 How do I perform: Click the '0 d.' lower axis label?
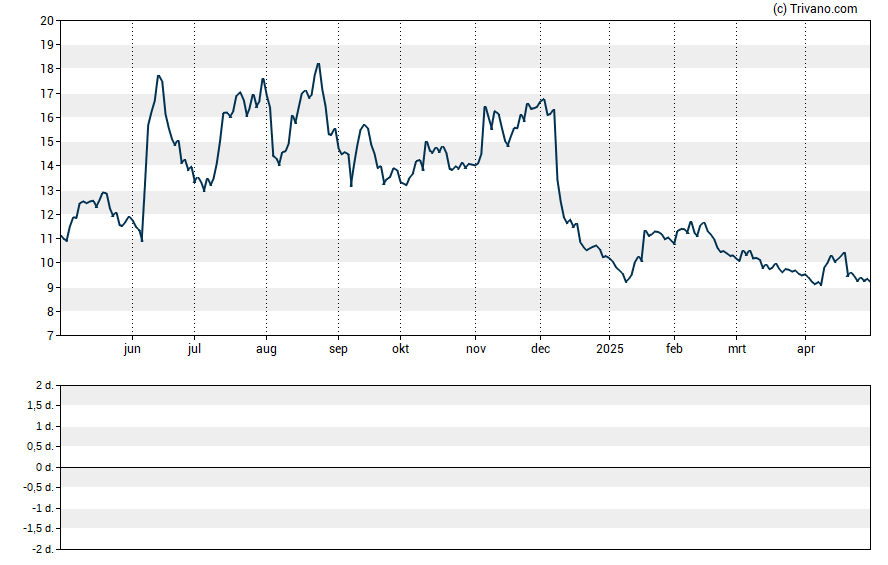(x=45, y=467)
